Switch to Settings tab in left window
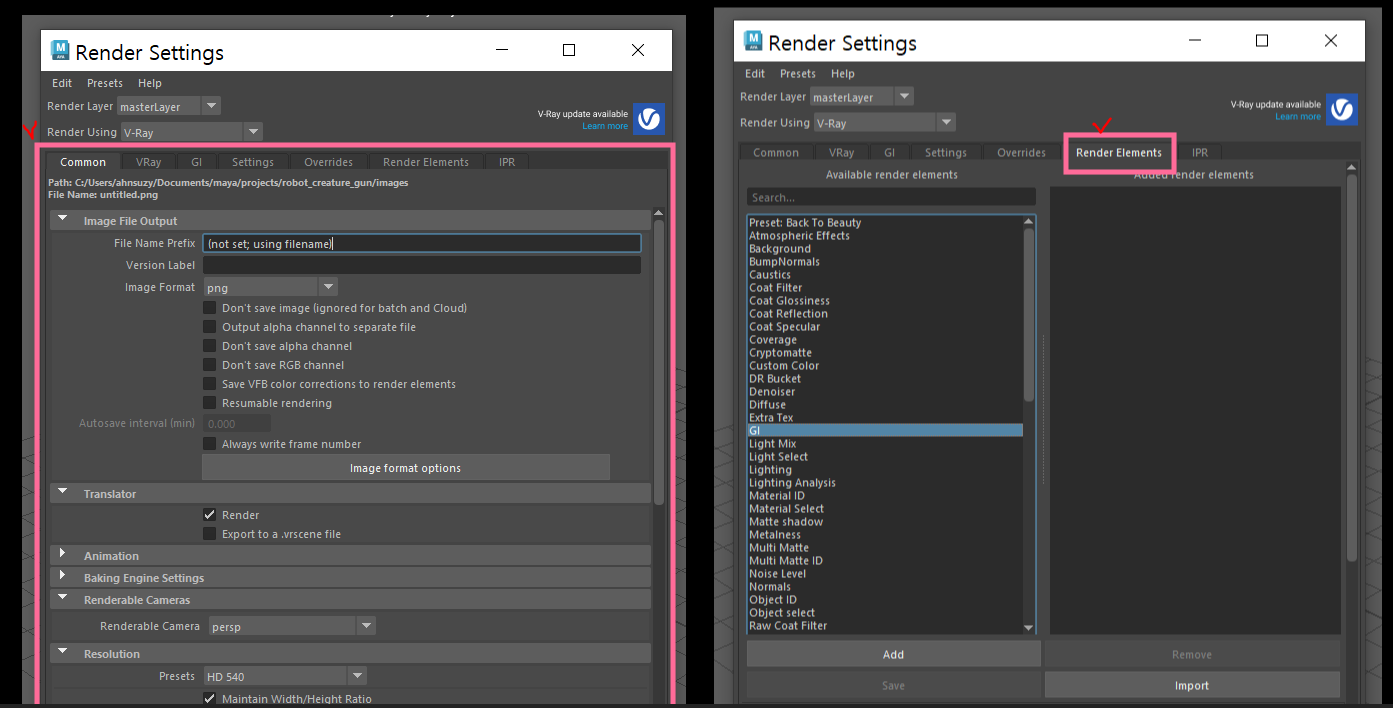1393x708 pixels. click(x=253, y=162)
